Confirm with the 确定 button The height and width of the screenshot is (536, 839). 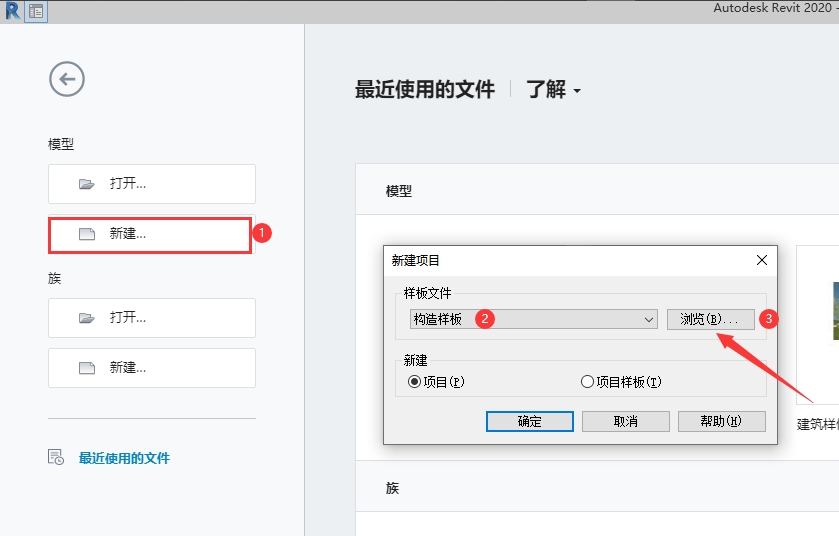tap(530, 422)
